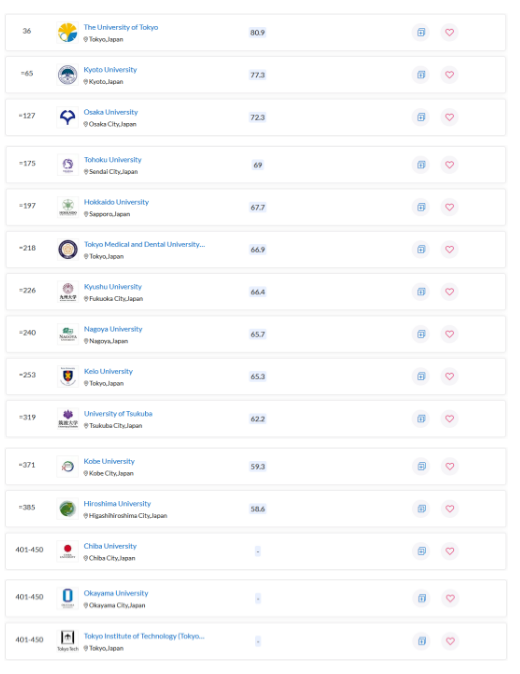
Task: Click the compare icon for Nagoya University
Action: pyautogui.click(x=421, y=334)
